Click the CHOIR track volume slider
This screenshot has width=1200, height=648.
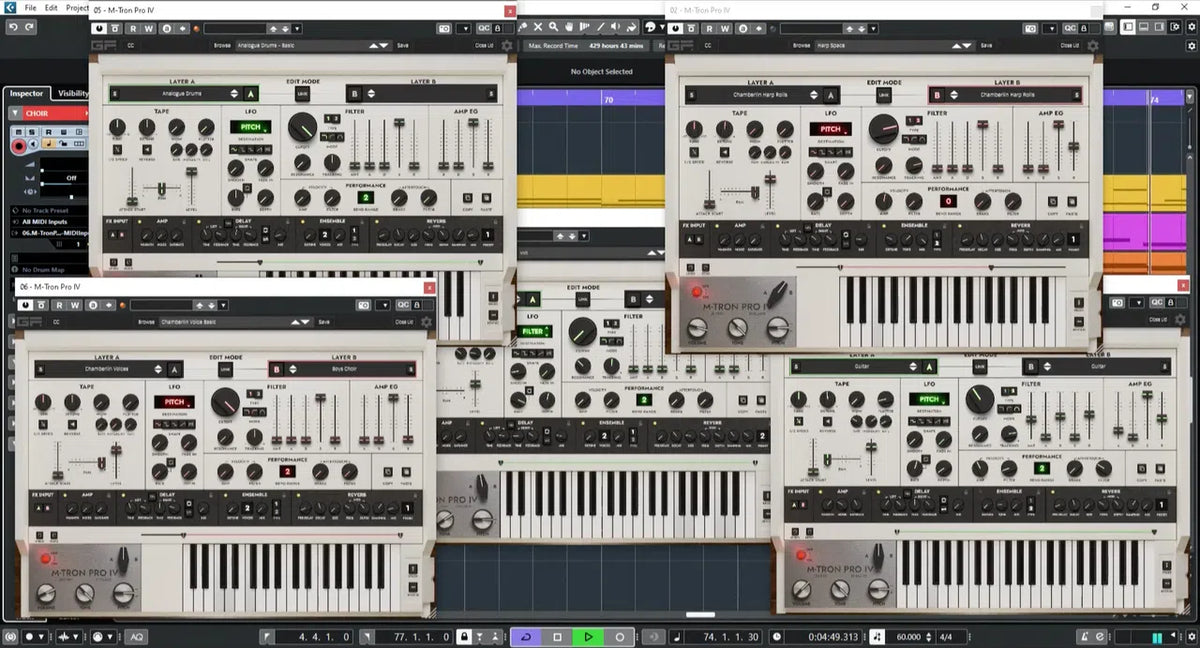point(42,170)
